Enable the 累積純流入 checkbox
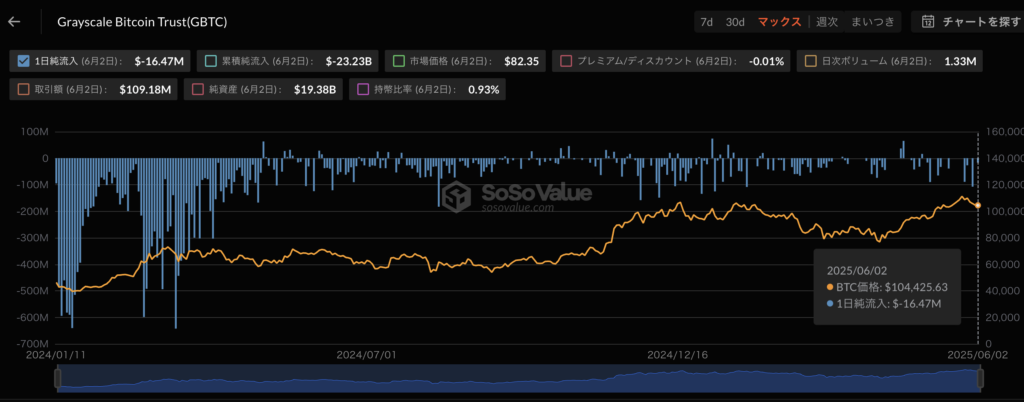Viewport: 1024px width, 402px height. pyautogui.click(x=211, y=62)
